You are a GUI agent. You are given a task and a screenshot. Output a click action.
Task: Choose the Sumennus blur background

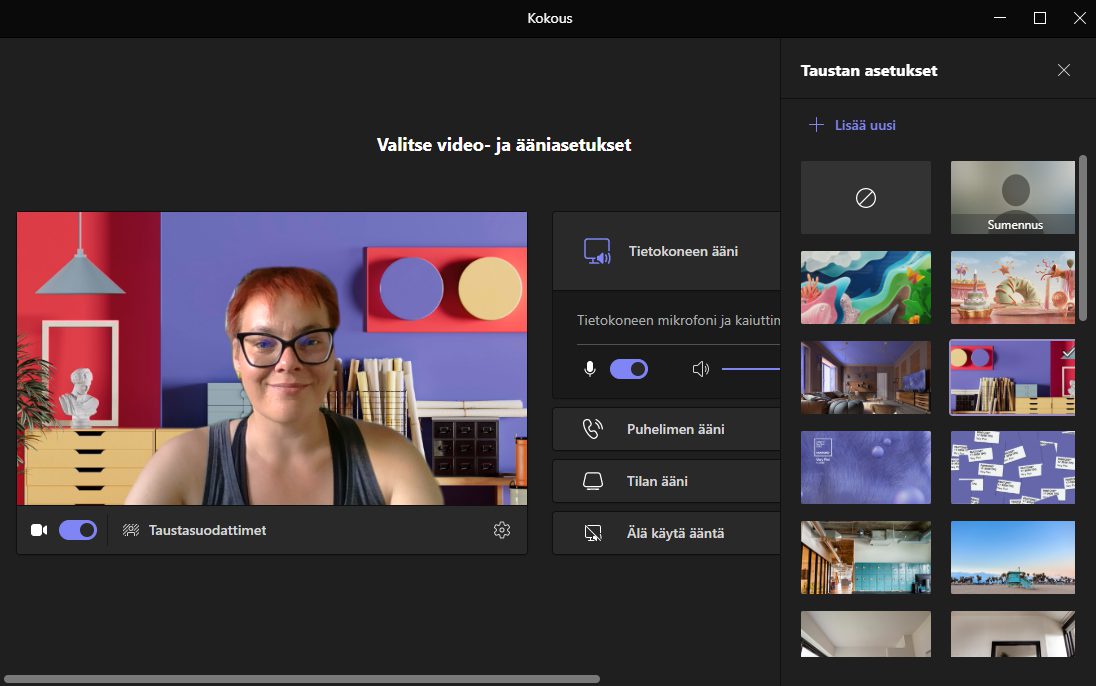coord(1013,198)
